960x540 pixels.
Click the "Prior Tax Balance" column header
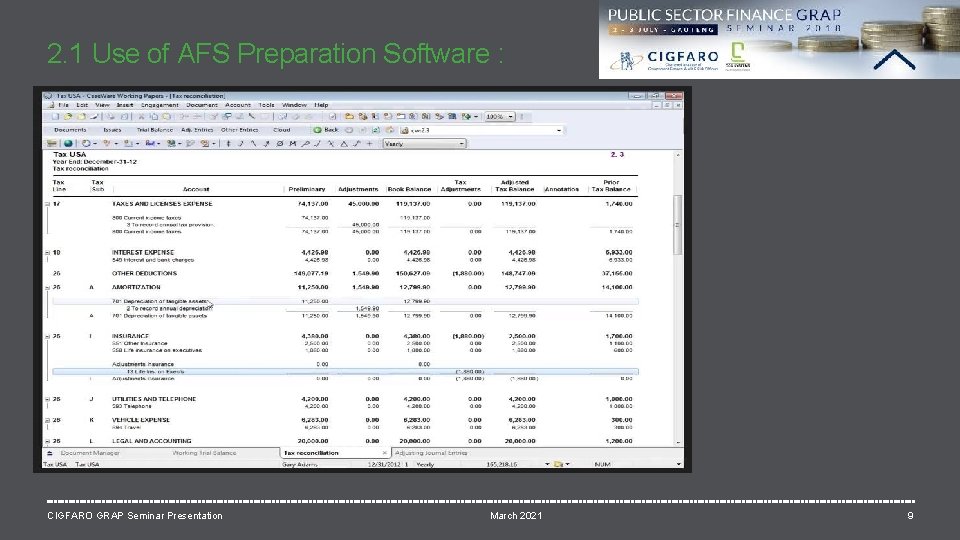[611, 186]
